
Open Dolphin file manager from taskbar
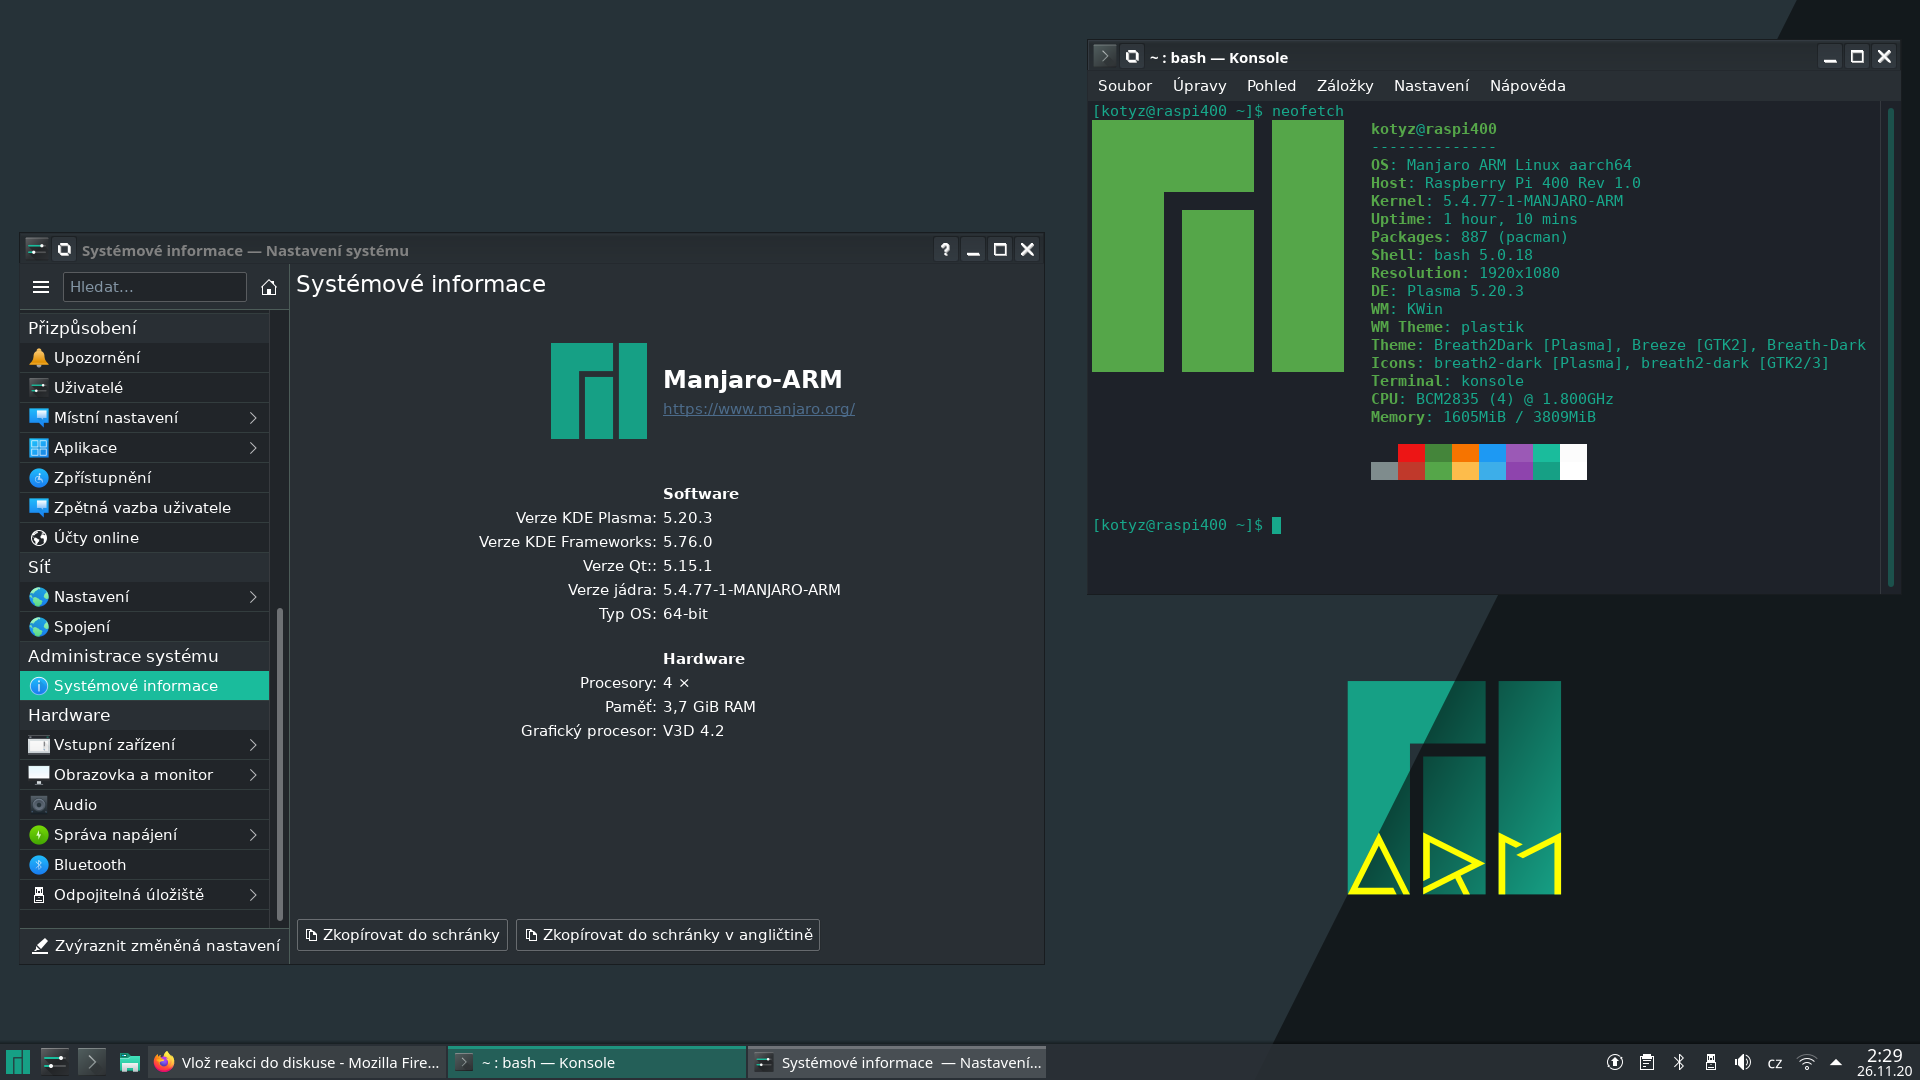click(x=129, y=1062)
